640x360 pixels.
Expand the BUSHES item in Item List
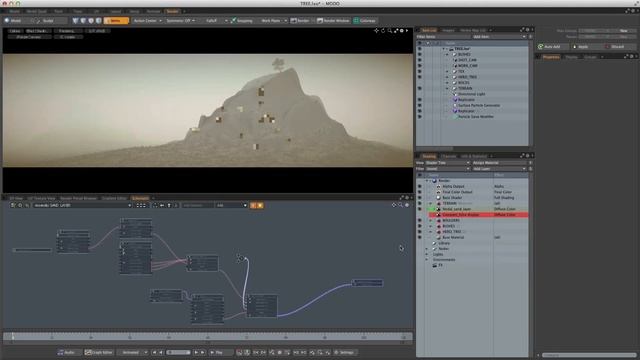[447, 54]
